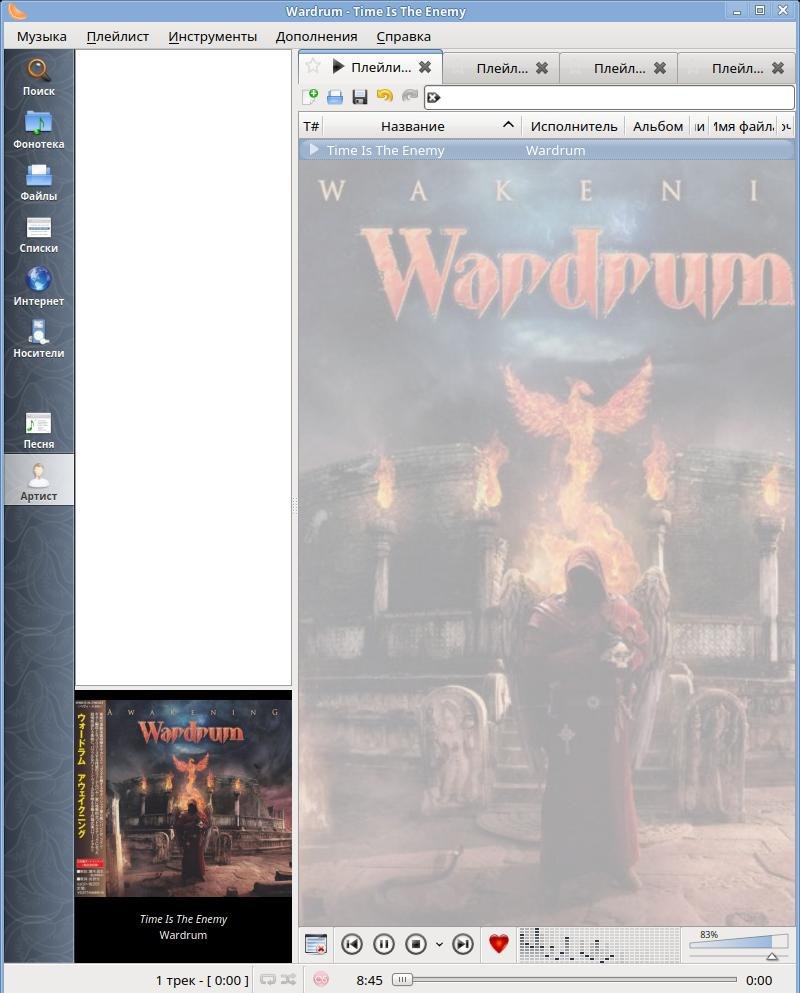Adjust the 83% volume slider
Image resolution: width=800 pixels, height=993 pixels.
tap(739, 945)
